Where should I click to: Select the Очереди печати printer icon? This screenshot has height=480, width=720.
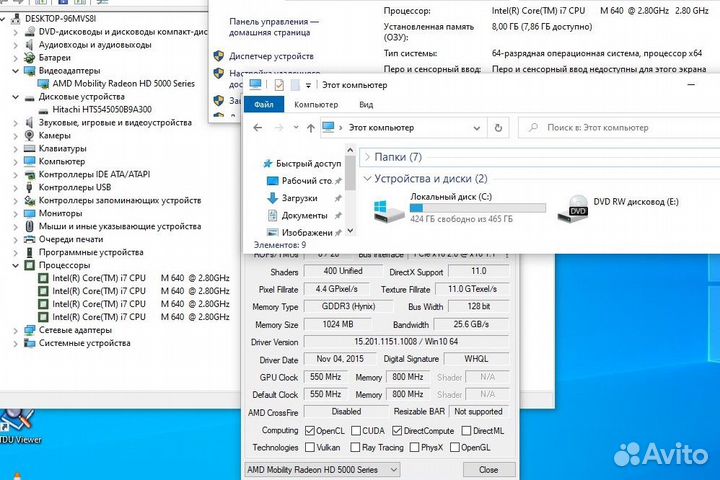30,239
